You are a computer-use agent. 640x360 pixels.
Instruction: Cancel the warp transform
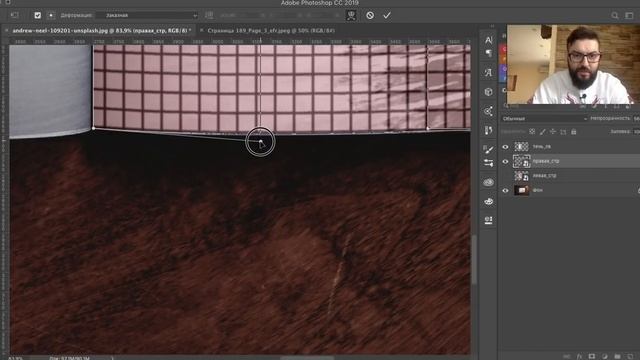pos(370,16)
